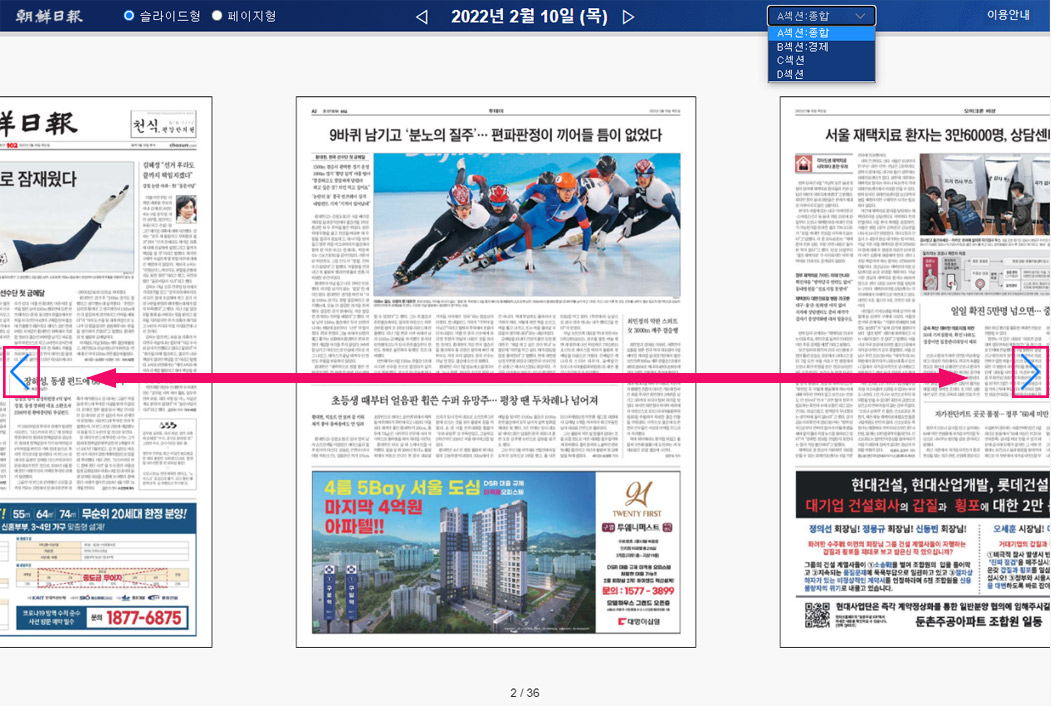Choose A섹션:종합 in the dropdown list

click(x=821, y=33)
